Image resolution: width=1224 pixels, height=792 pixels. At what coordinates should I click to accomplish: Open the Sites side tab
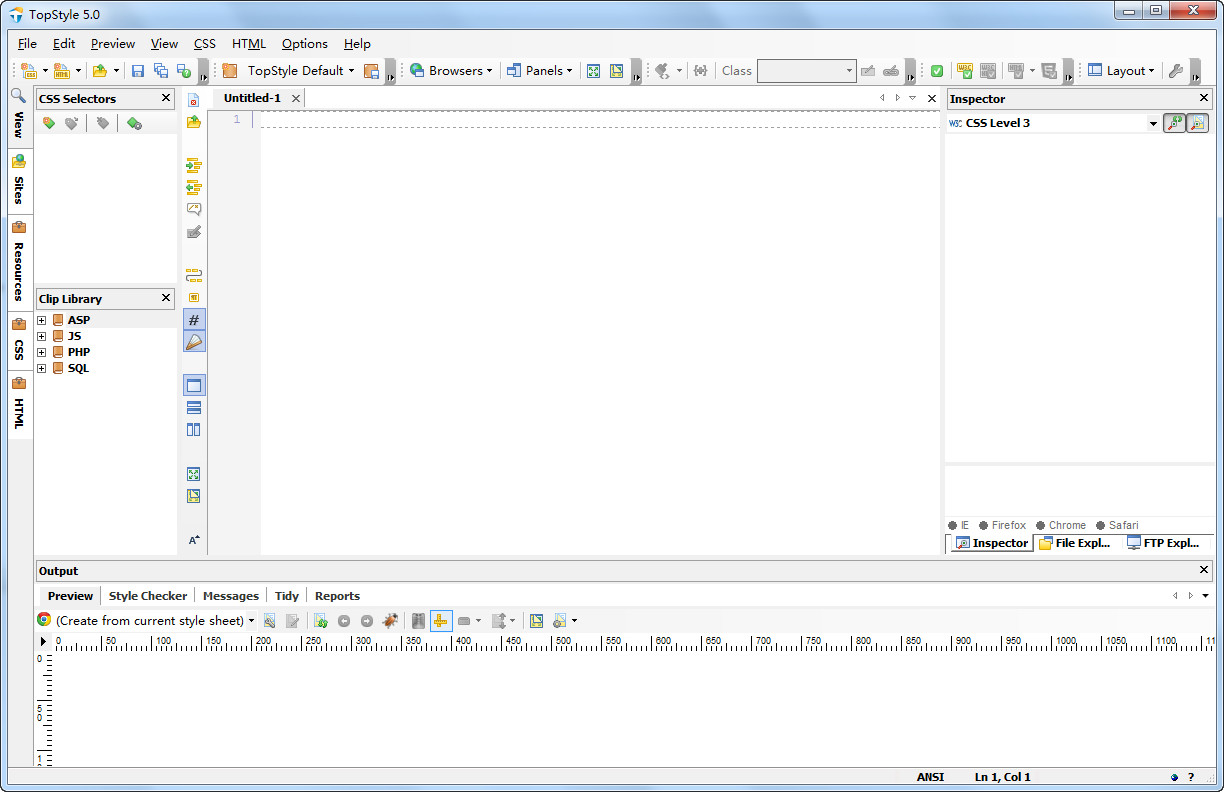[19, 181]
